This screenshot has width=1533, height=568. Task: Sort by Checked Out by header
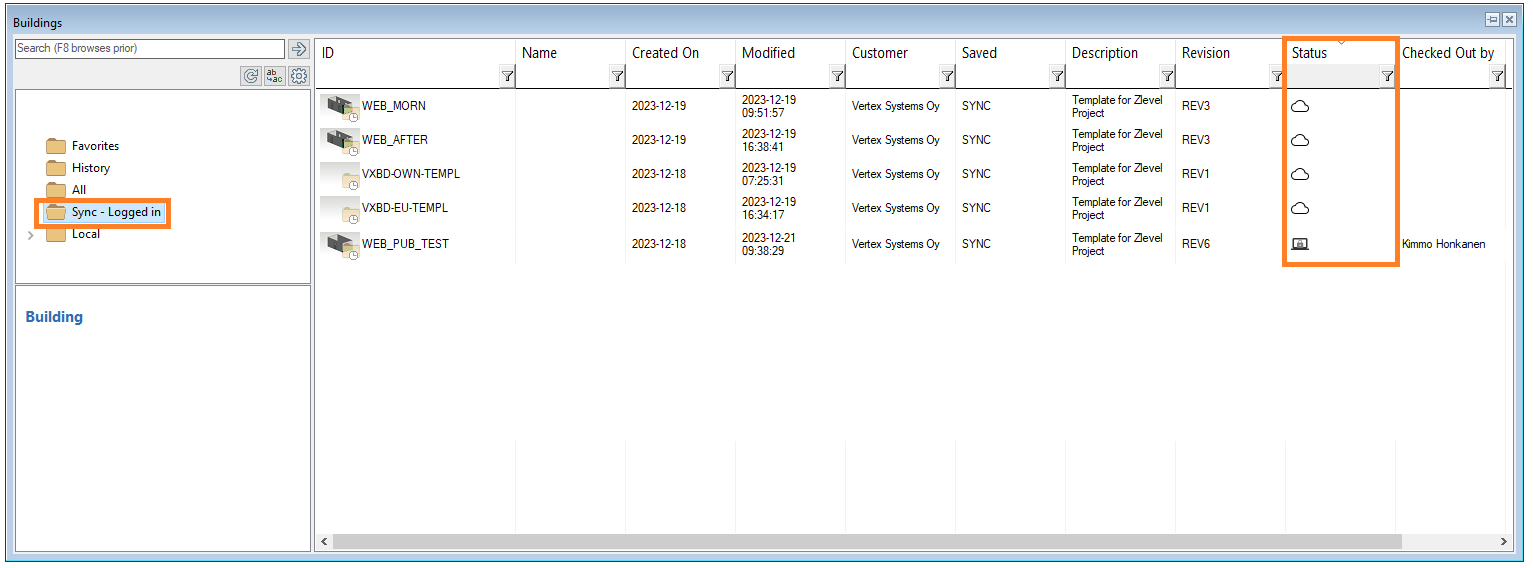[x=1450, y=53]
